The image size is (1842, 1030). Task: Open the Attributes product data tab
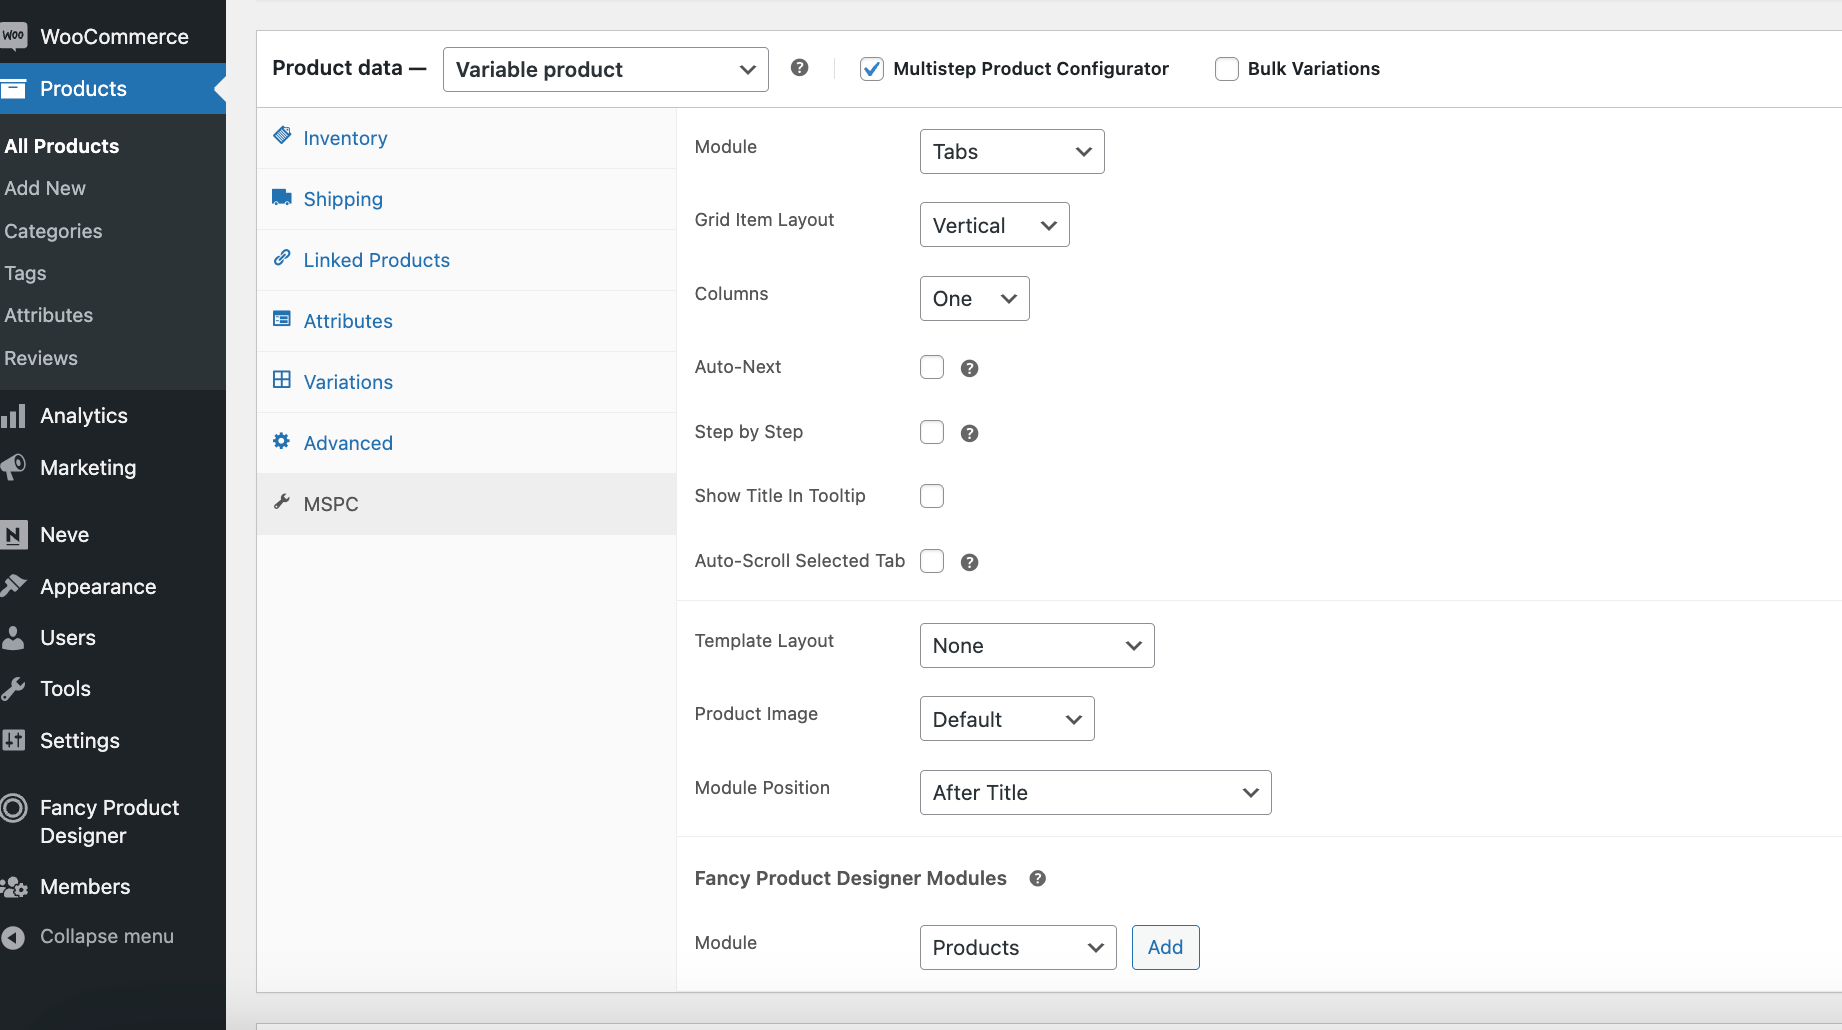coord(466,321)
